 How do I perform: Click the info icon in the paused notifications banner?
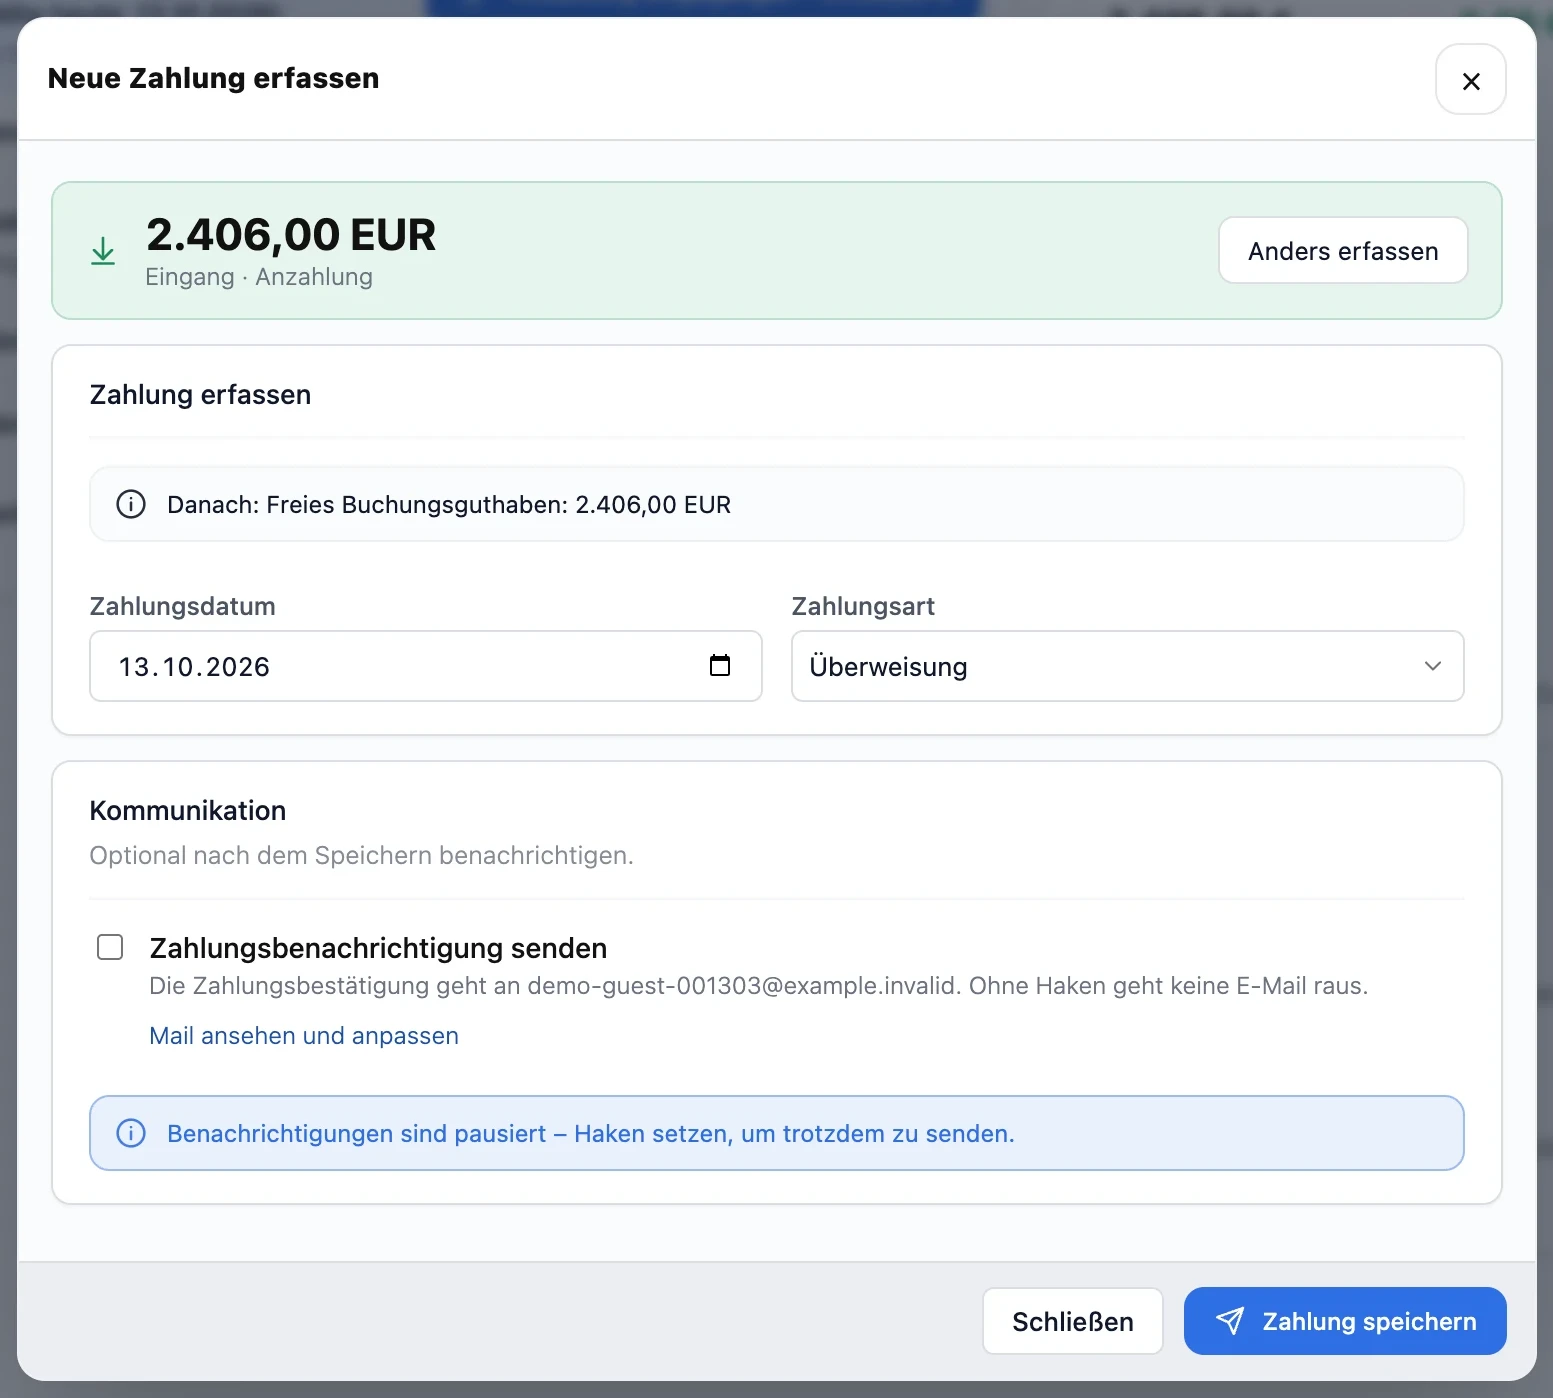131,1133
